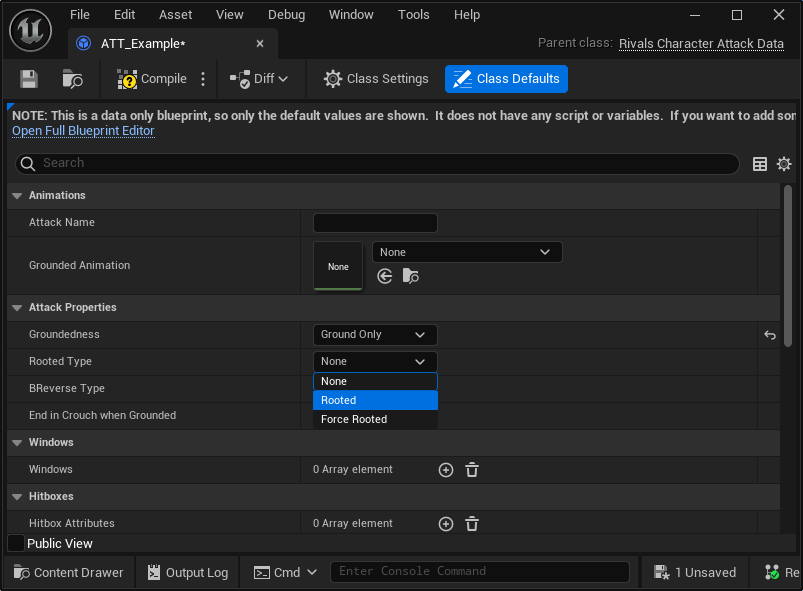Open parent class Rivals Character Attack Data
The height and width of the screenshot is (591, 803).
pyautogui.click(x=701, y=44)
